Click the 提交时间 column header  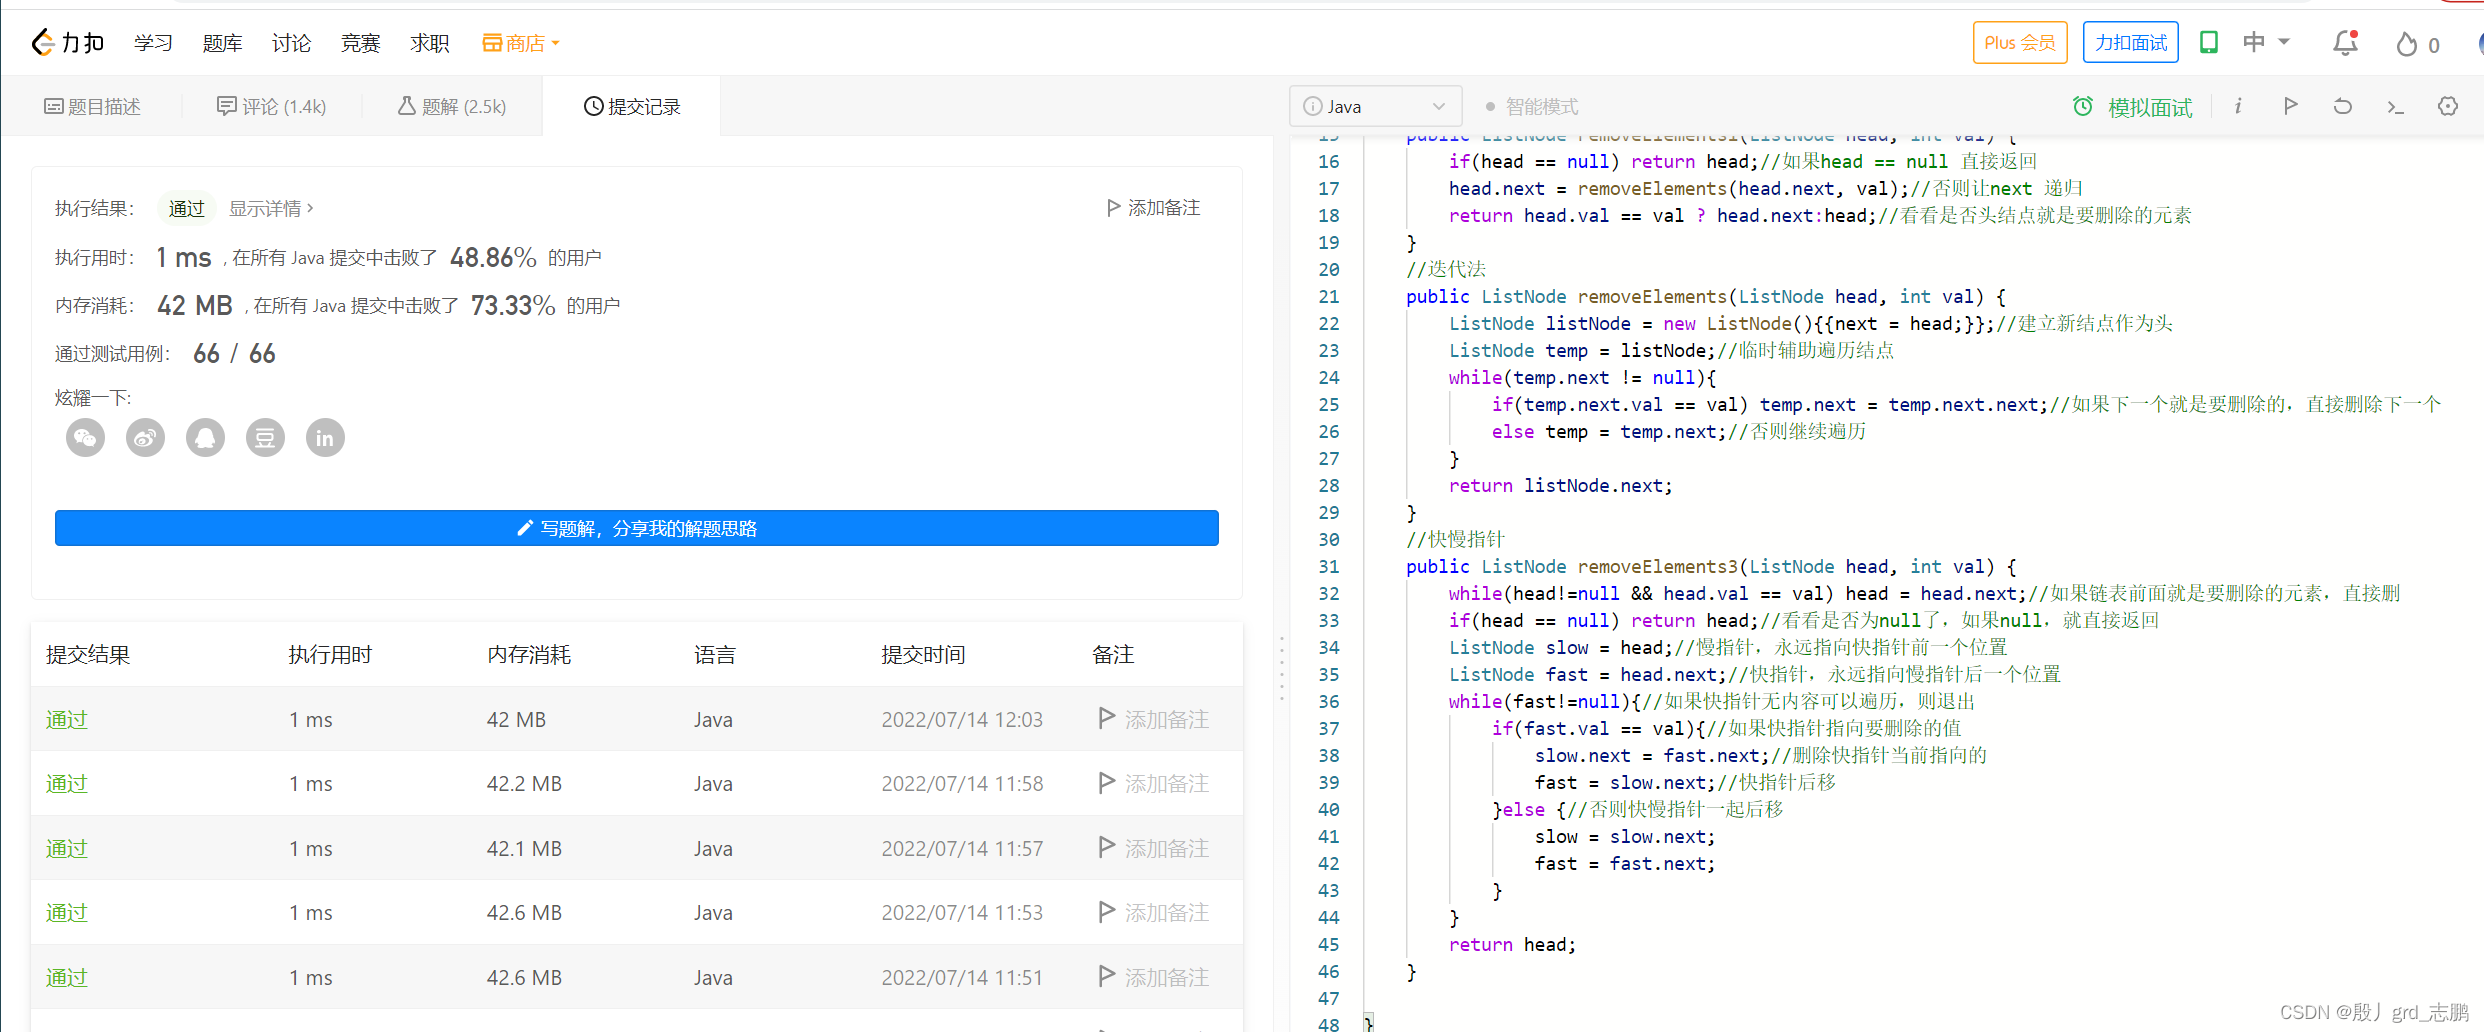pyautogui.click(x=923, y=654)
